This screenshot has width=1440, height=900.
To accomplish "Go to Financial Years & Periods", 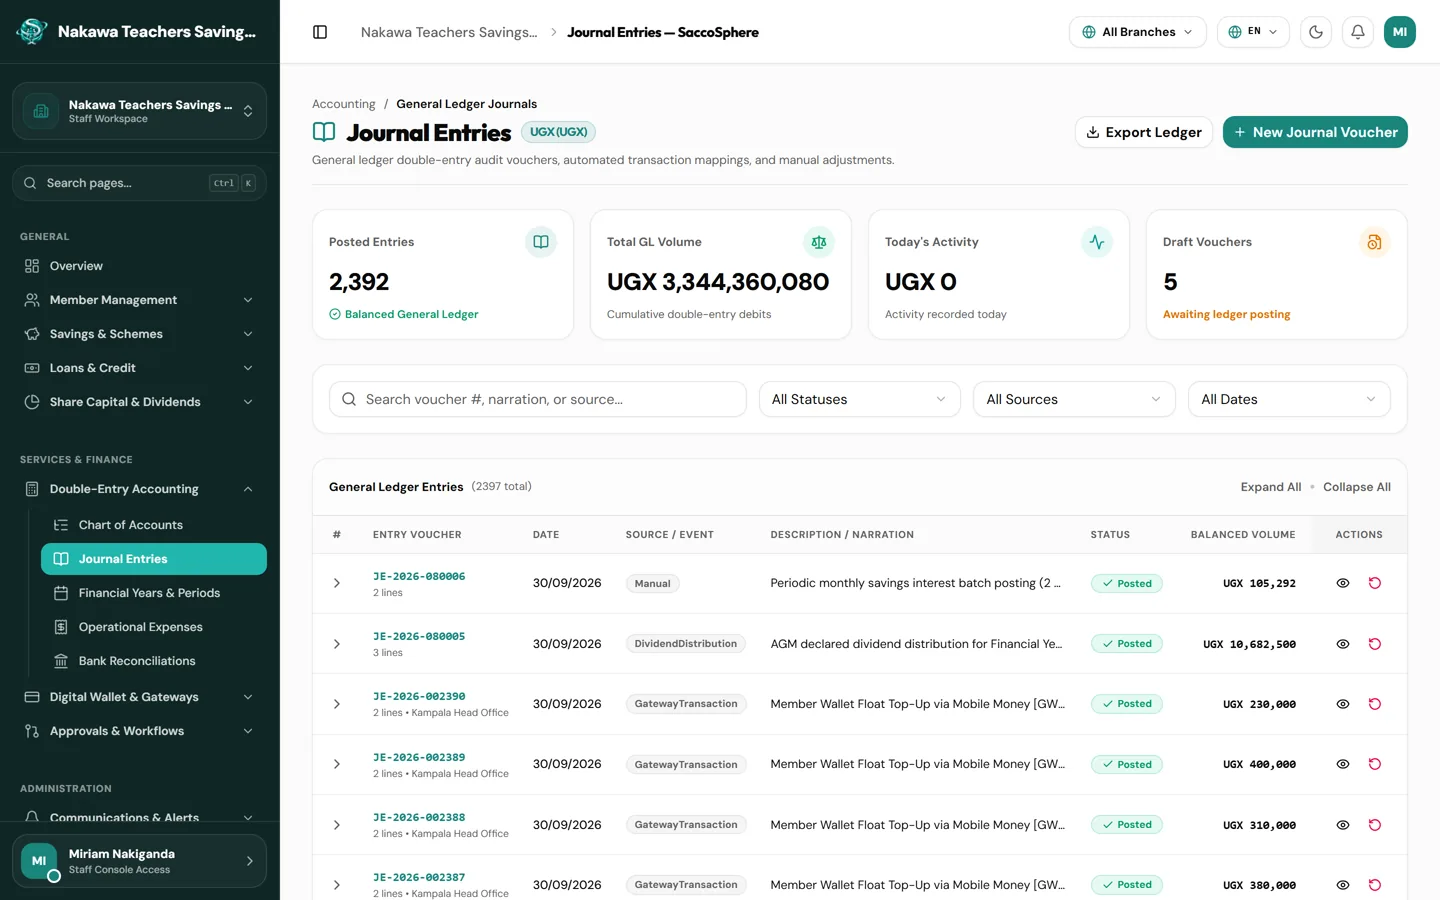I will click(154, 593).
